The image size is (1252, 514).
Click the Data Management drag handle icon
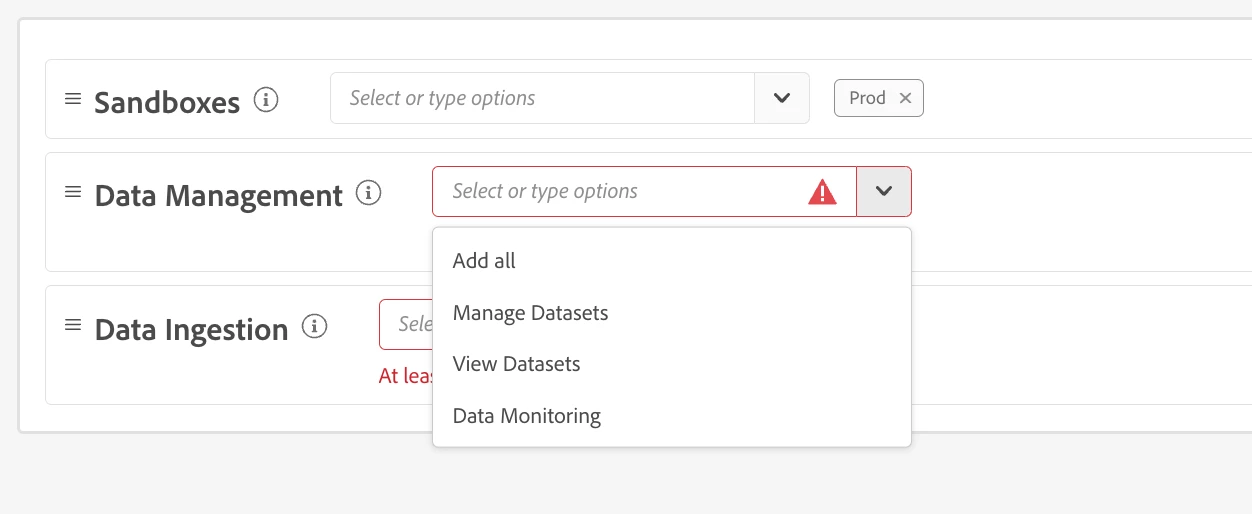tap(73, 192)
